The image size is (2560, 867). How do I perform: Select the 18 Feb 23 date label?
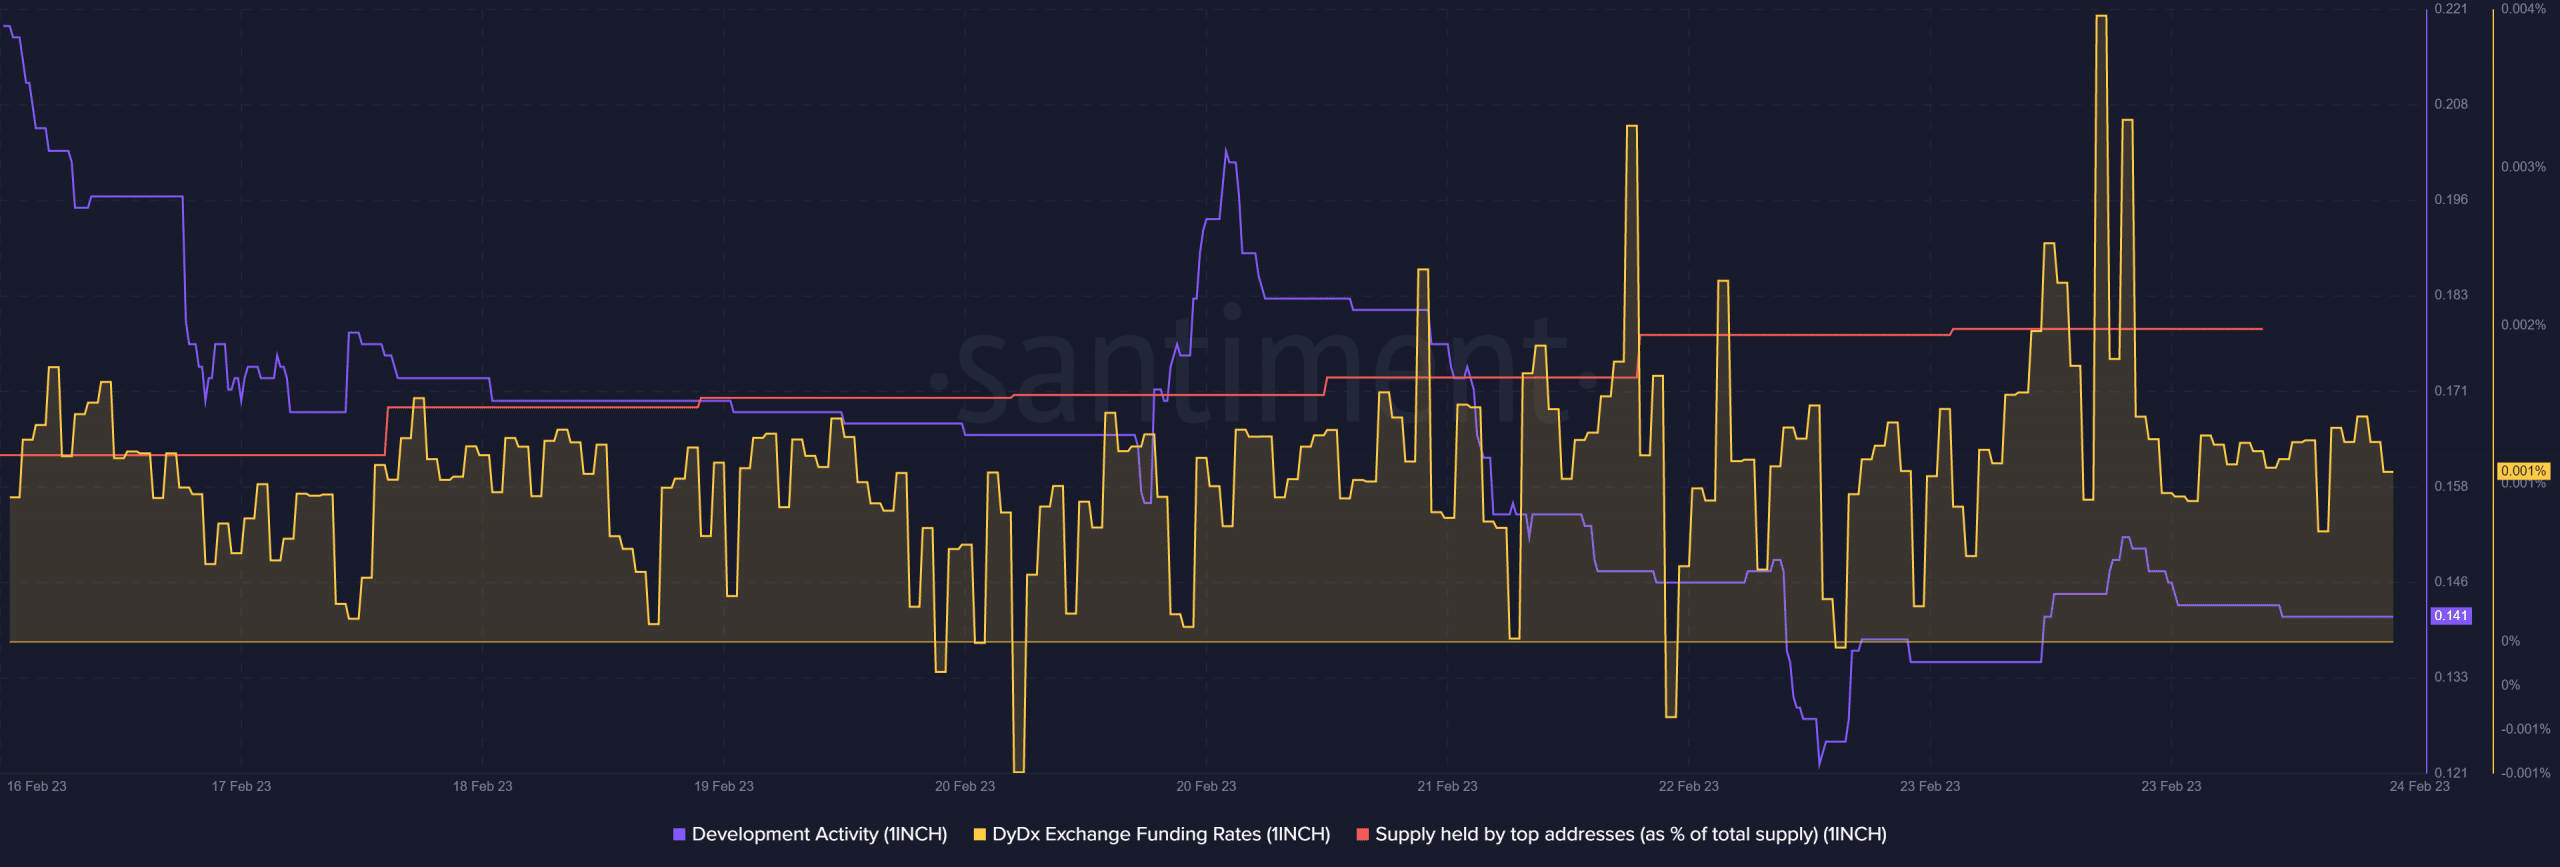click(482, 786)
